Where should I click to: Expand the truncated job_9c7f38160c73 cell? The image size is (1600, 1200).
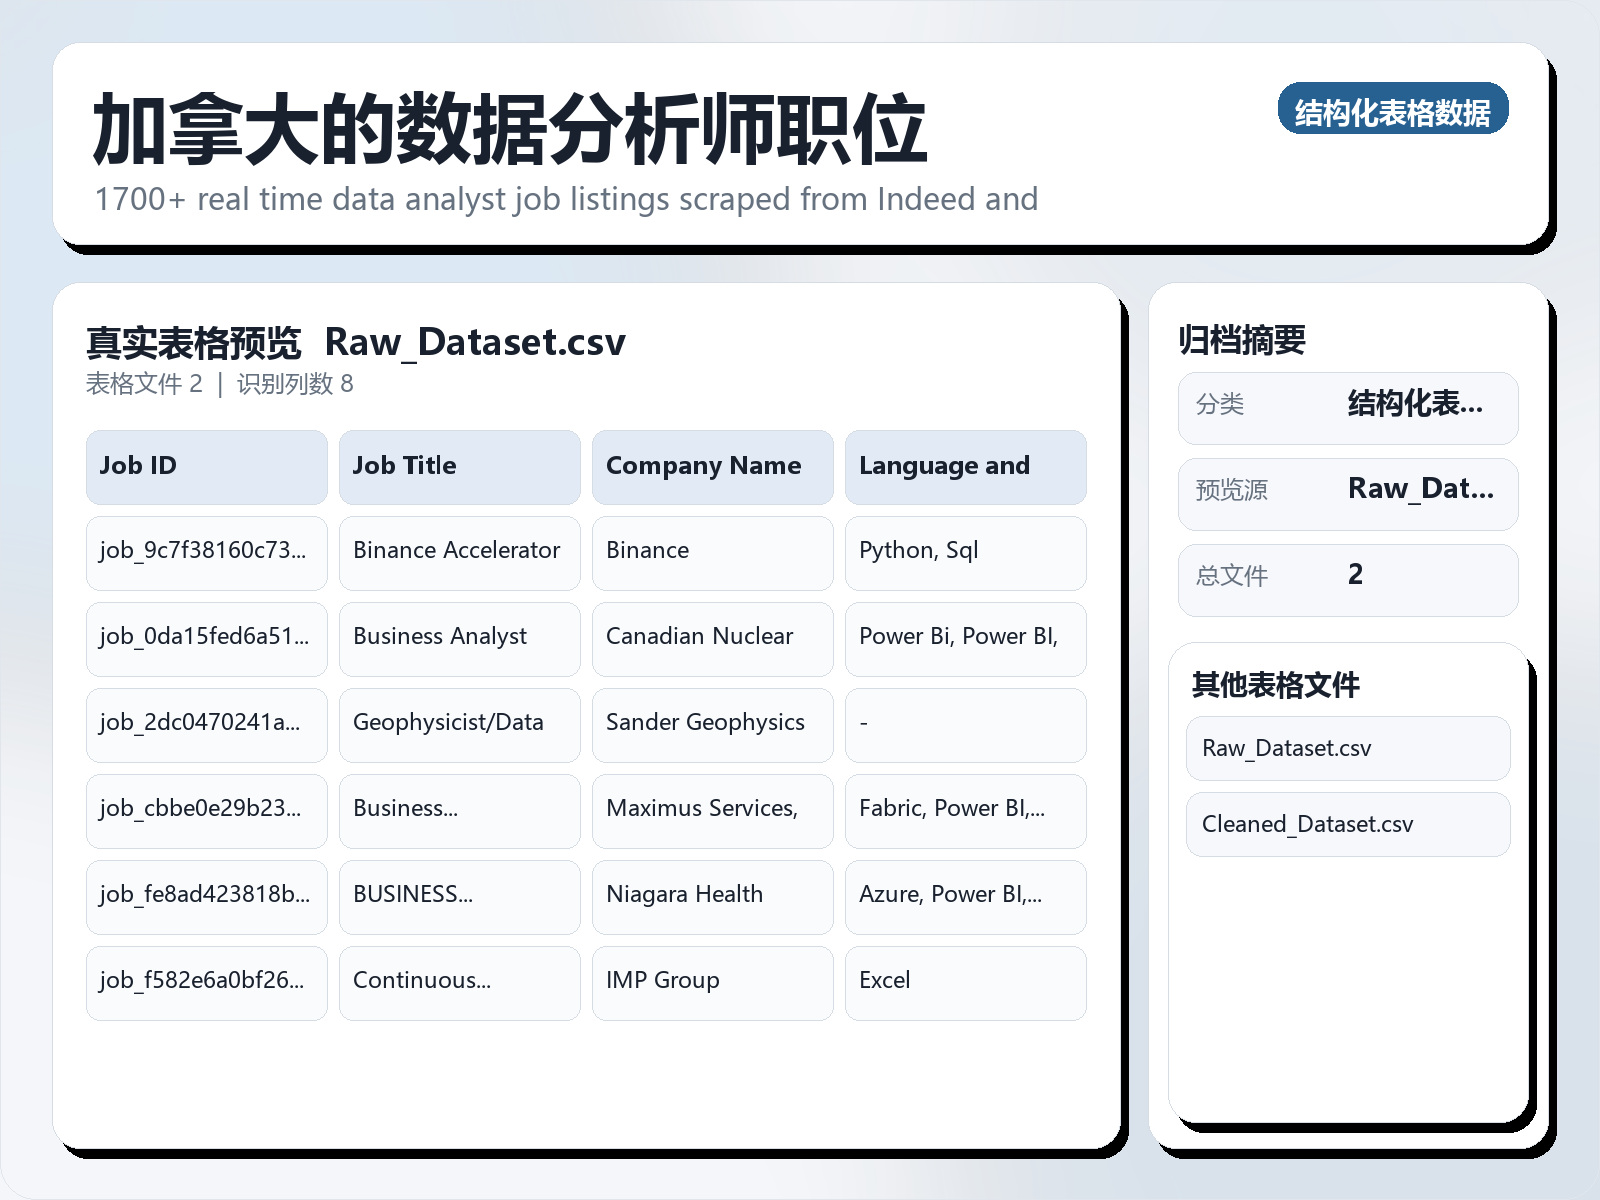tap(206, 553)
